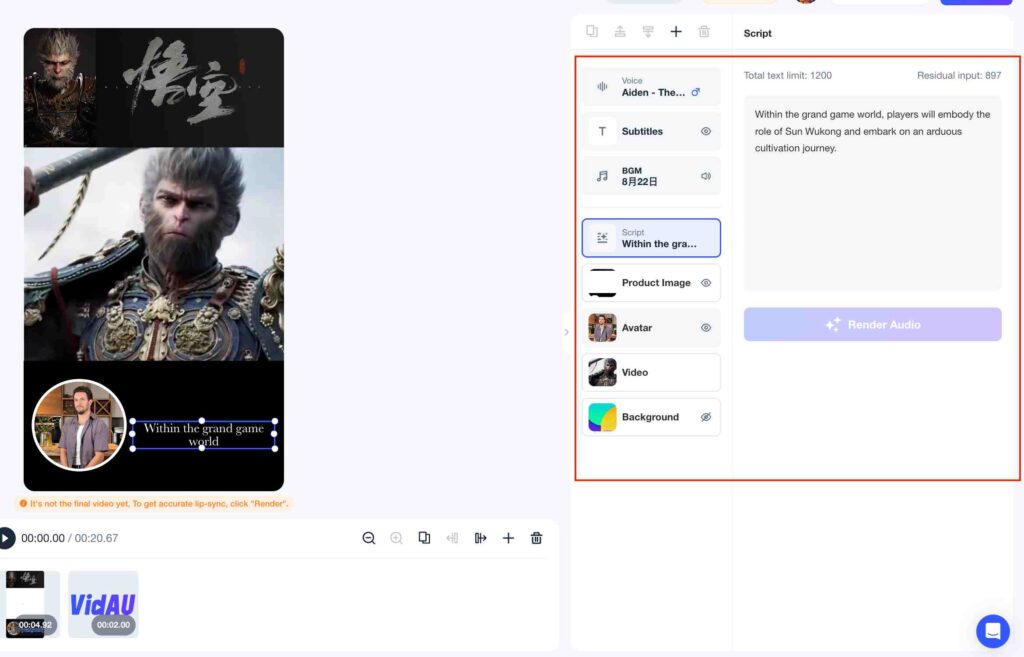Click the male gender icon beside Aiden
The image size is (1024, 657).
696,92
